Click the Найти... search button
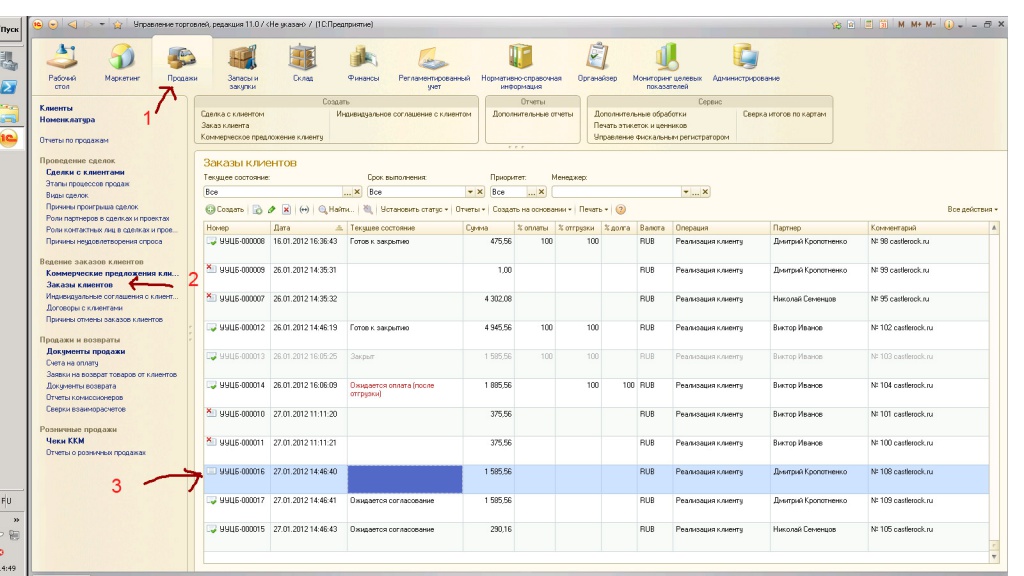The height and width of the screenshot is (576, 1024). tap(336, 210)
